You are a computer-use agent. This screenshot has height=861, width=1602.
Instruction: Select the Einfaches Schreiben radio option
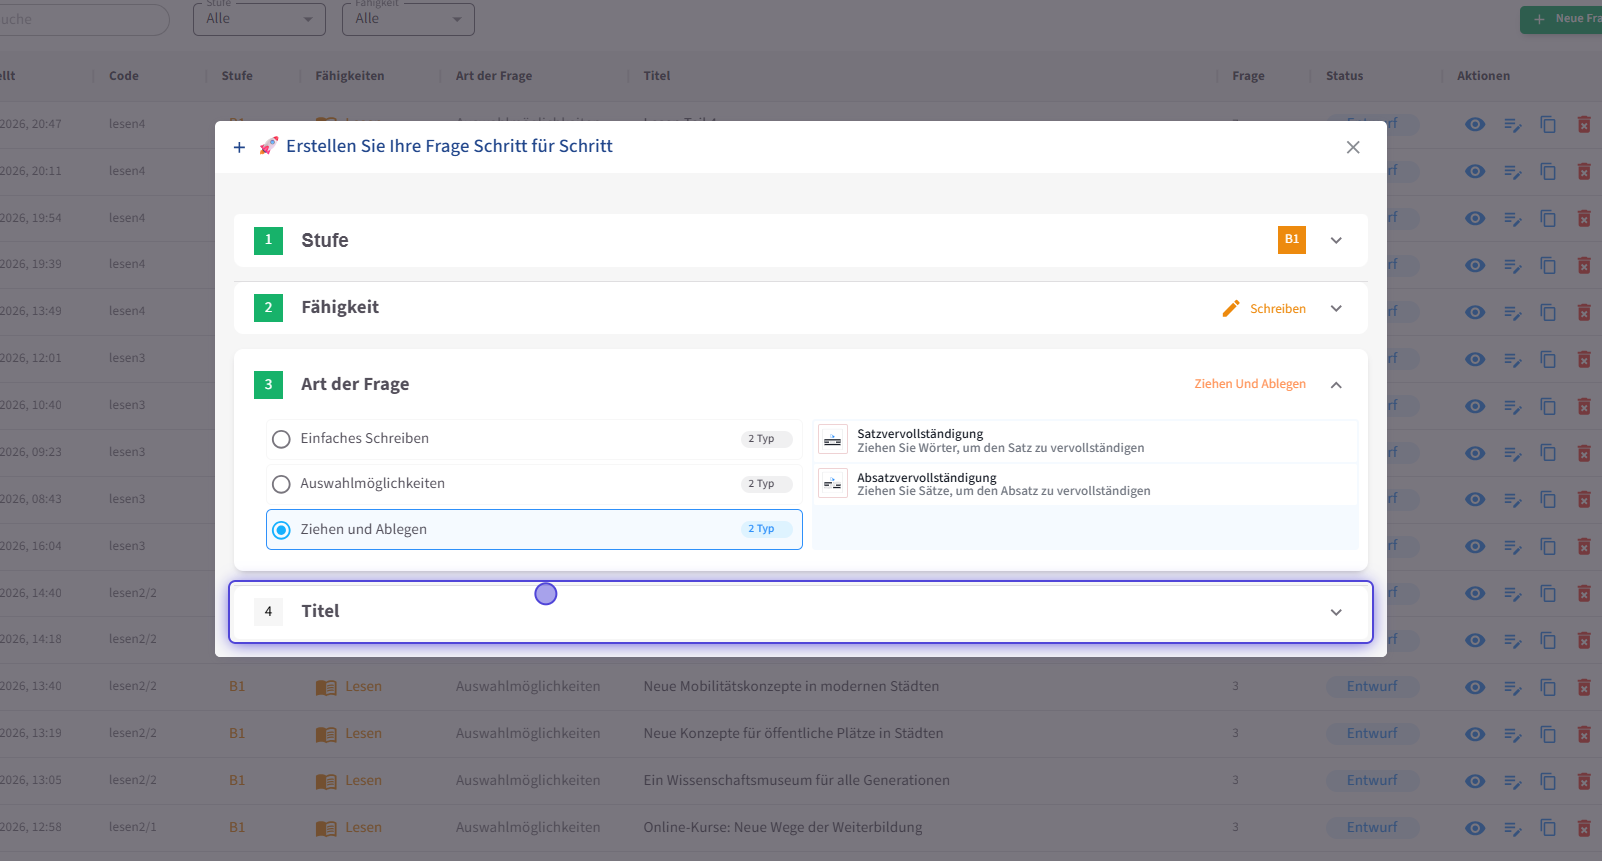(282, 439)
